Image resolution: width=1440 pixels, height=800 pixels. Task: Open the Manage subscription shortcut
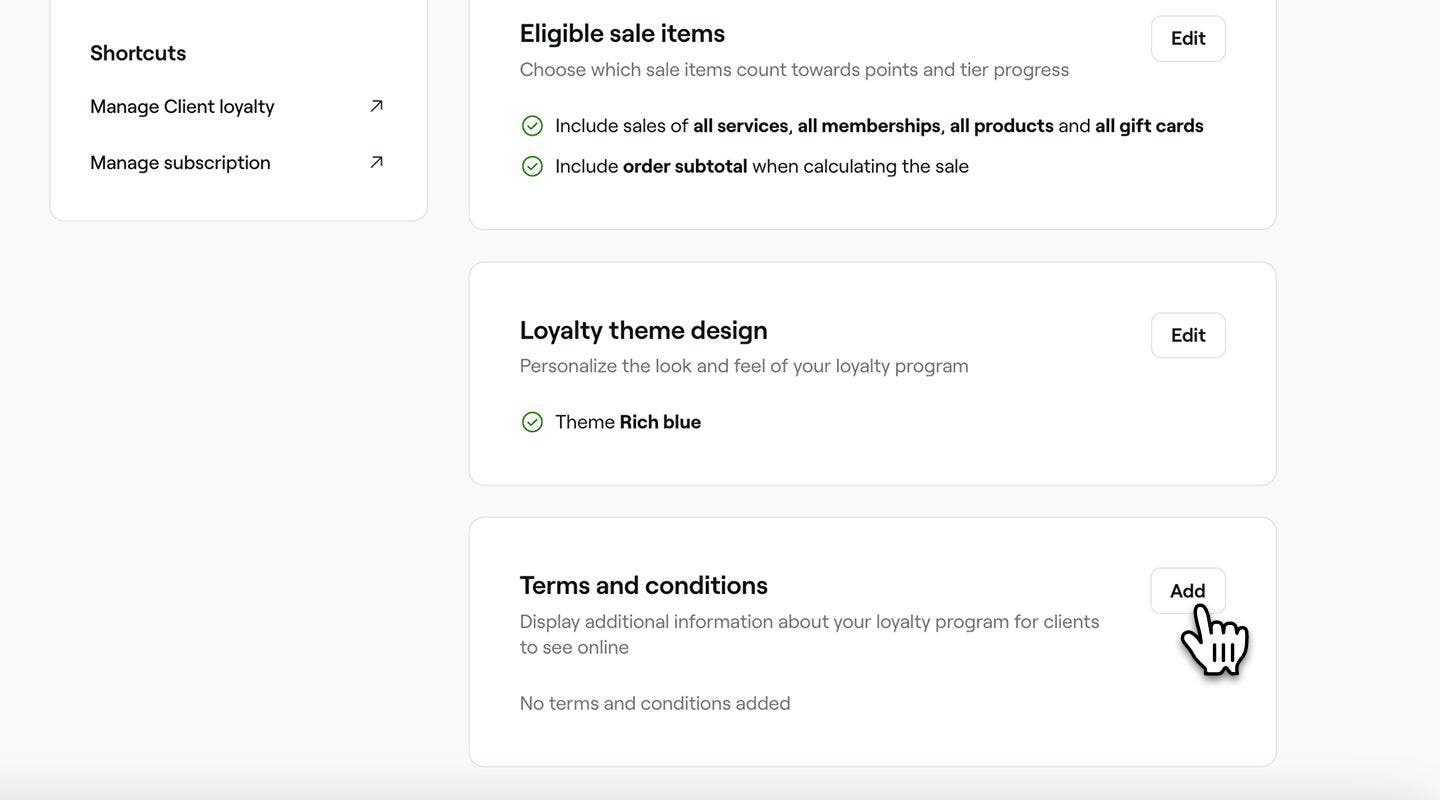(237, 162)
